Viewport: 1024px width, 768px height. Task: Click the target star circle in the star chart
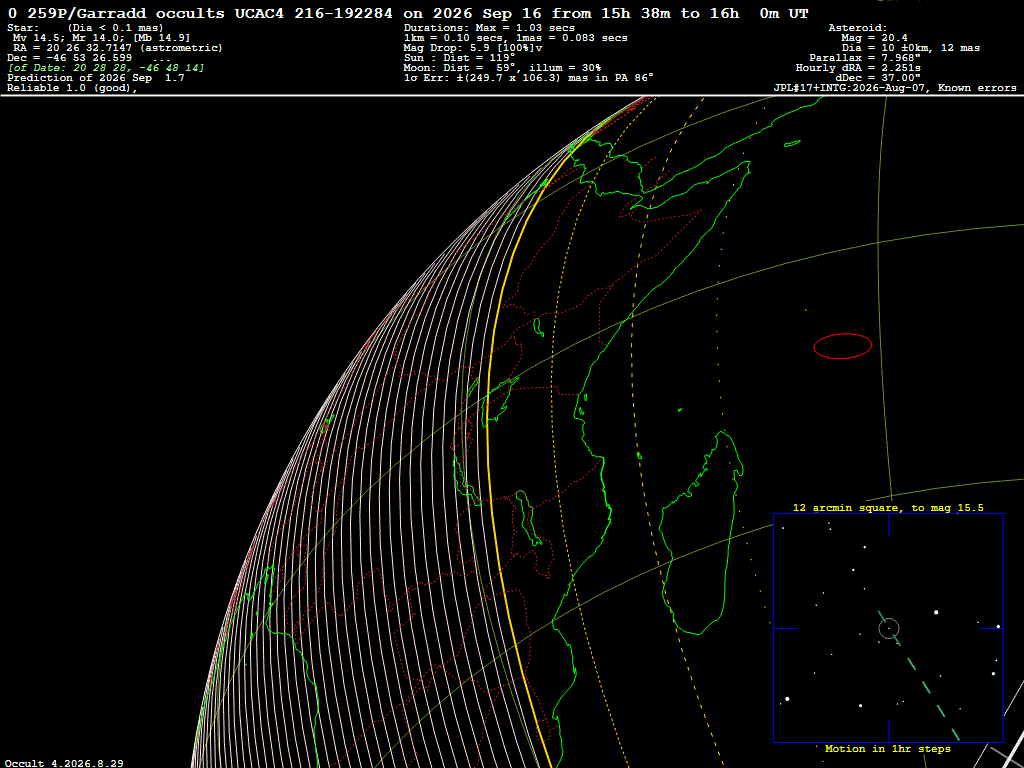(x=889, y=629)
